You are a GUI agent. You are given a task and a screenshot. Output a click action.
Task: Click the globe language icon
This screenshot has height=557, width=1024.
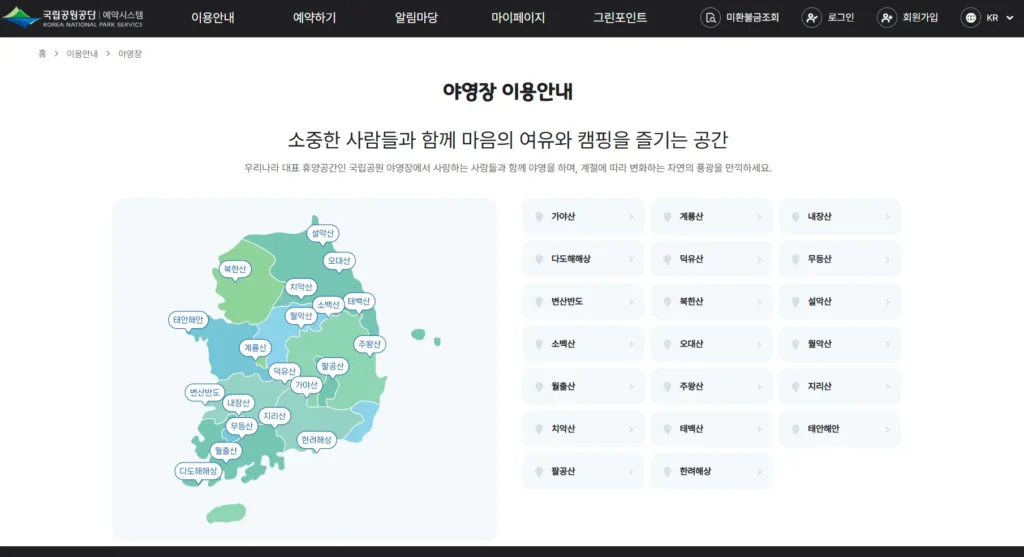pos(970,18)
